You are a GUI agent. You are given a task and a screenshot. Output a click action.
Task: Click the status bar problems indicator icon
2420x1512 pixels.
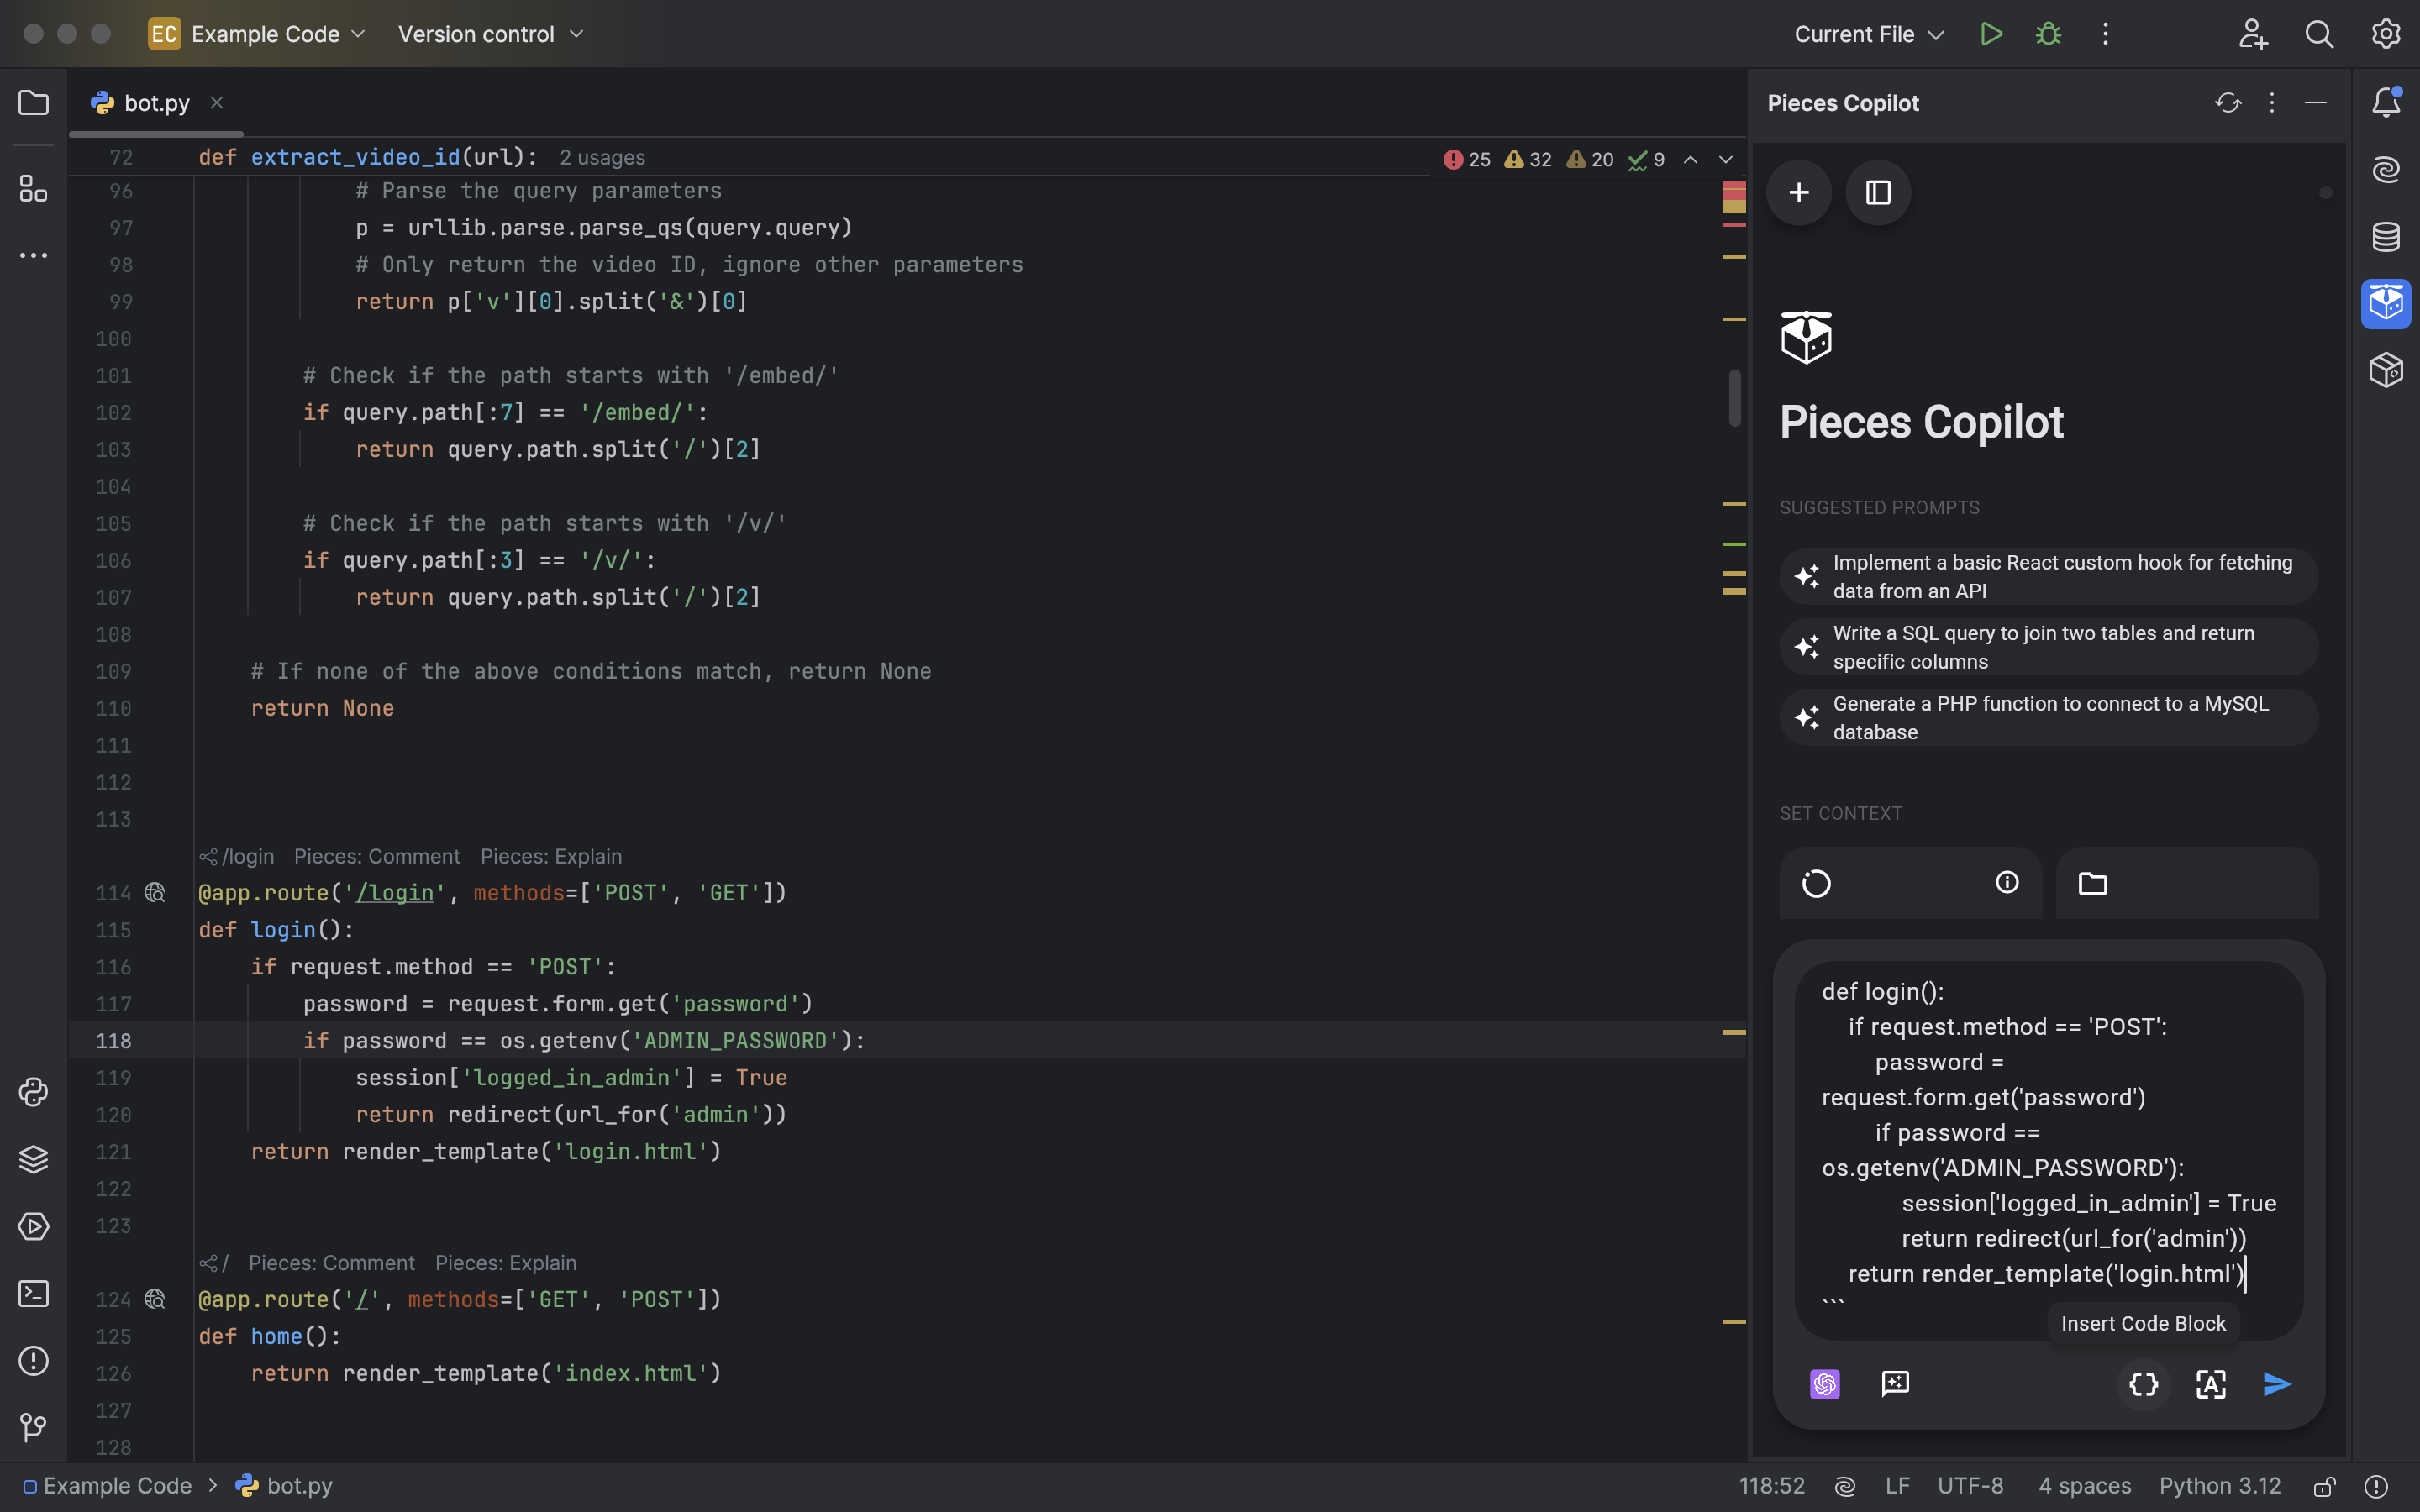click(2376, 1486)
